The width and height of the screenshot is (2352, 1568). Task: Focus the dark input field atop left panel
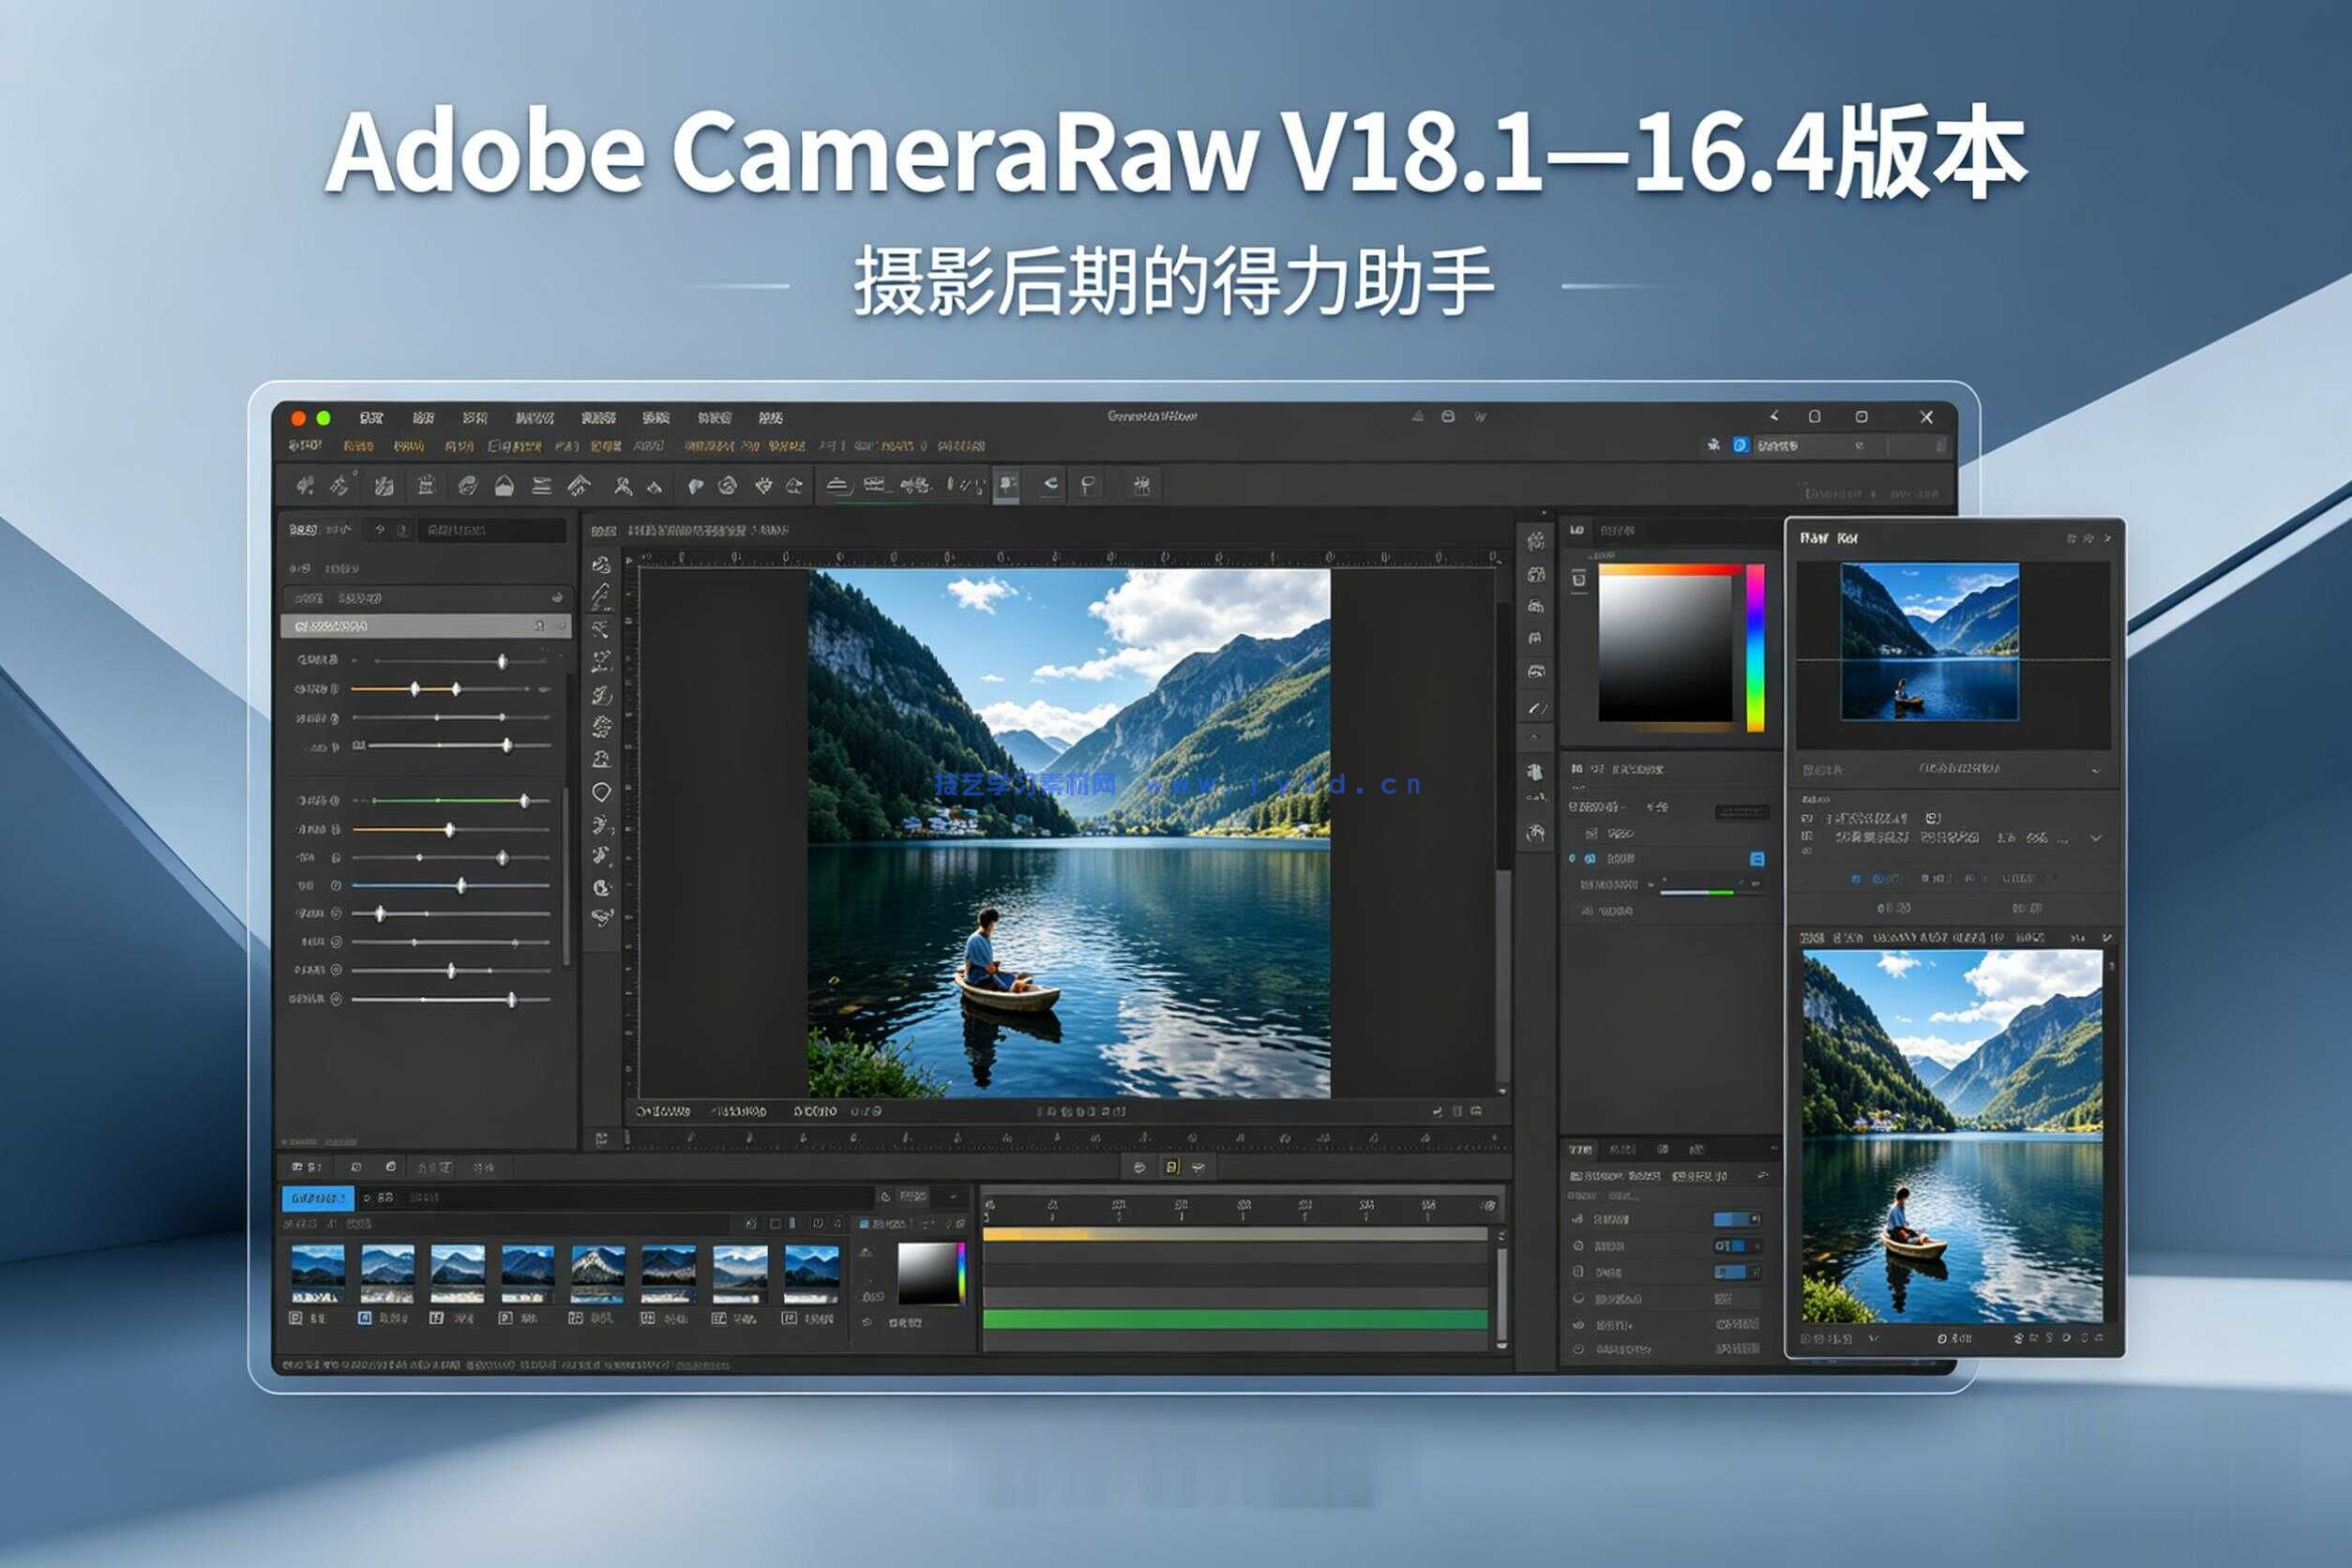492,530
